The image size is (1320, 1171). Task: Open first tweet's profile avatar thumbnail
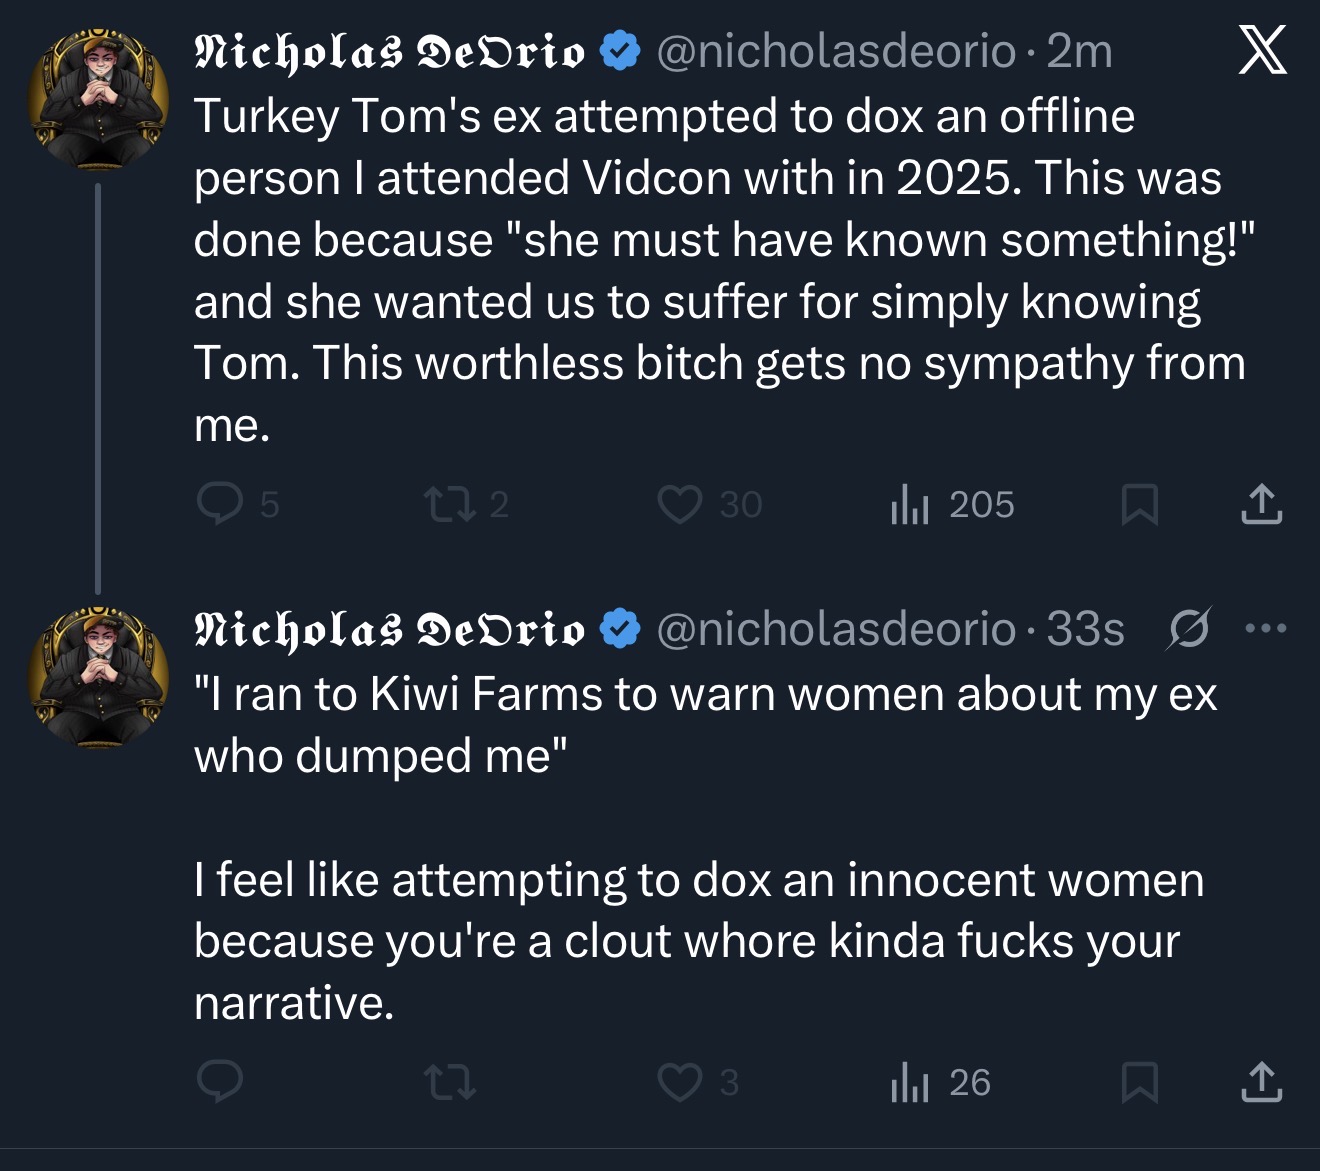pos(99,99)
